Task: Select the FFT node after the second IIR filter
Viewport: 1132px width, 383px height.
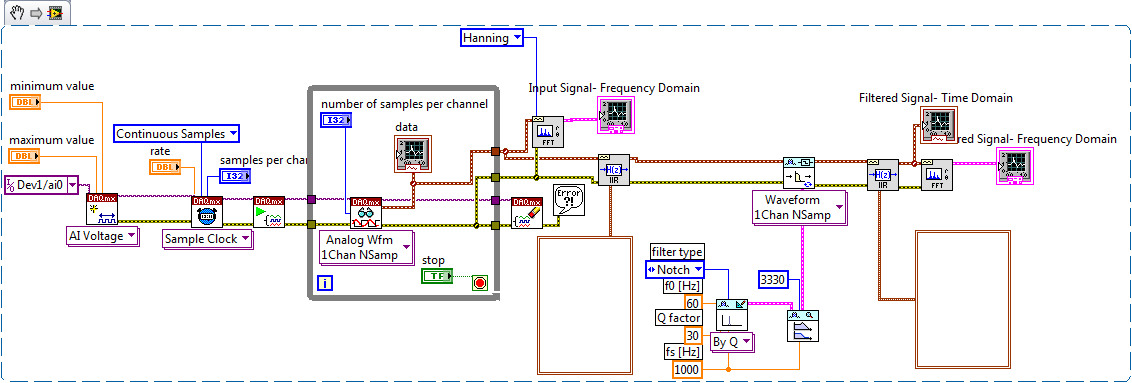Action: click(x=936, y=175)
